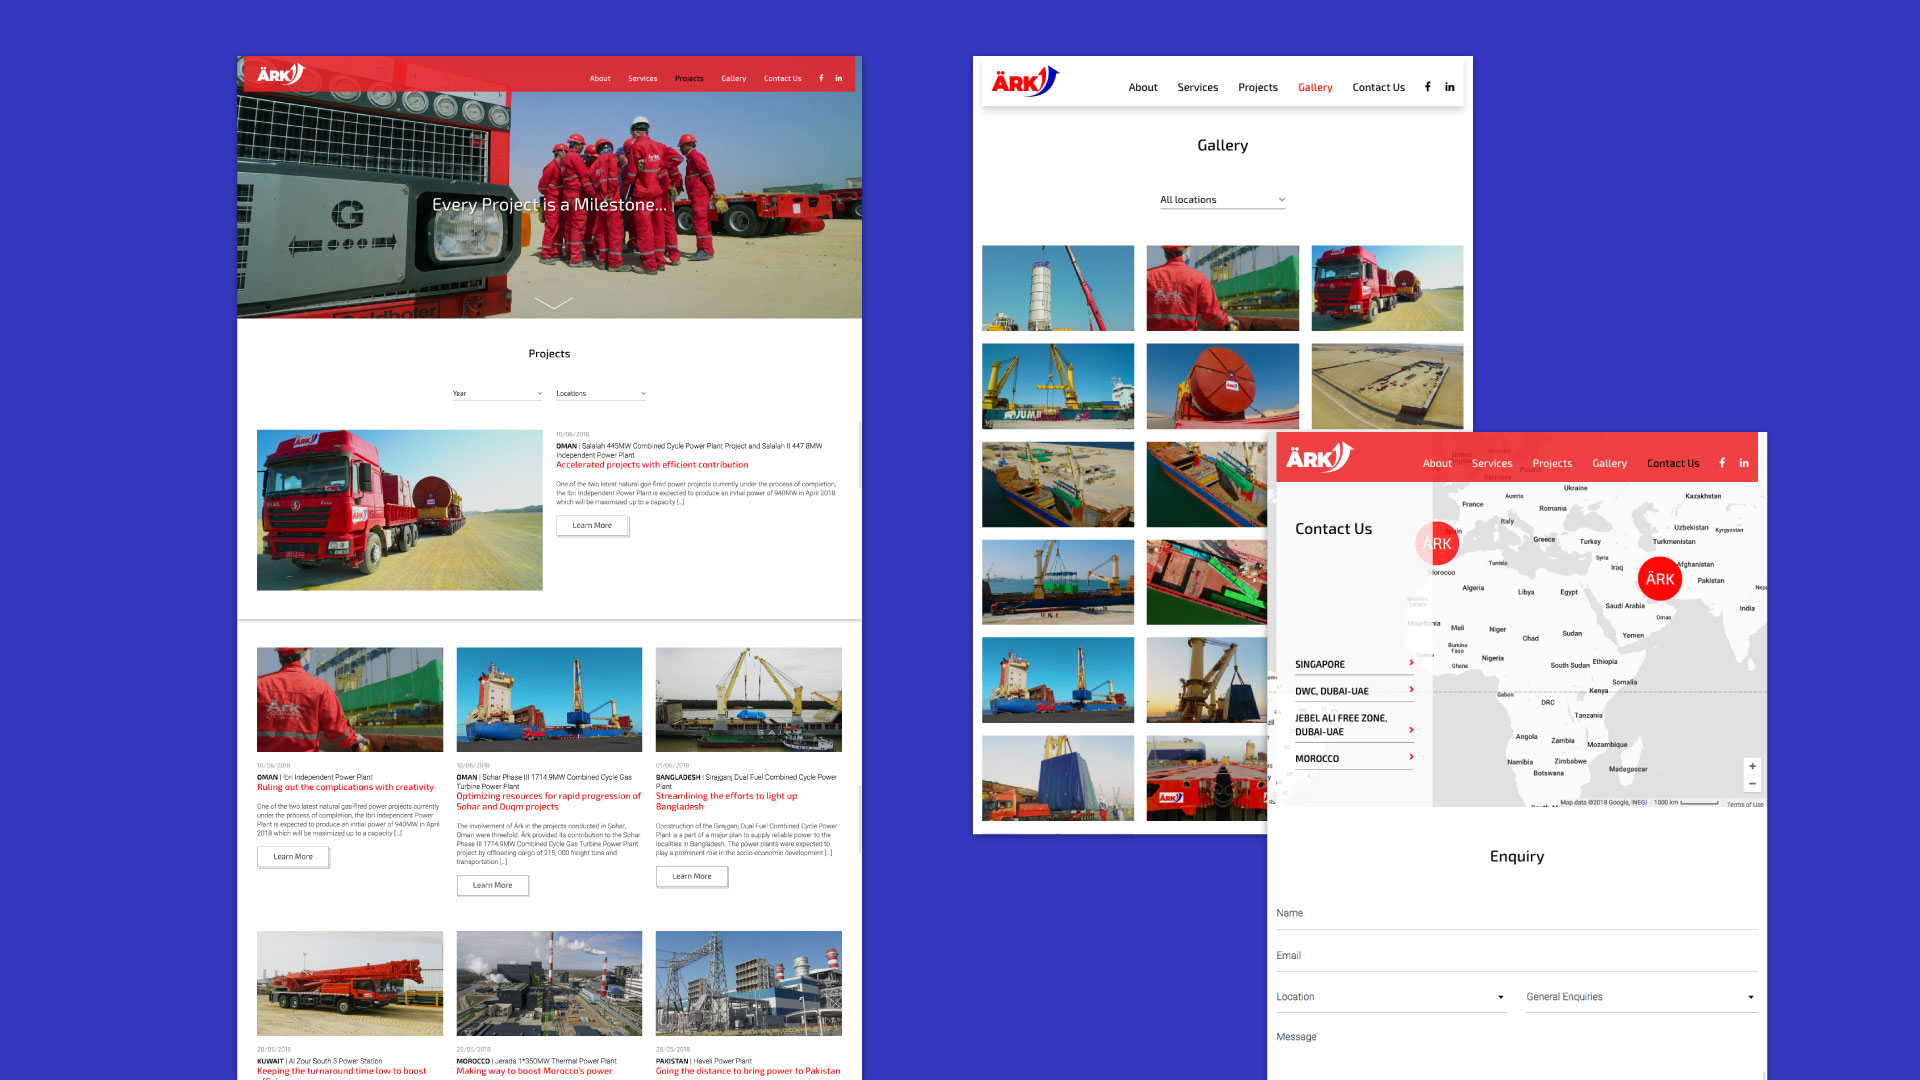This screenshot has height=1080, width=1920.
Task: Open the Location dropdown in Enquiry form
Action: (x=1391, y=997)
